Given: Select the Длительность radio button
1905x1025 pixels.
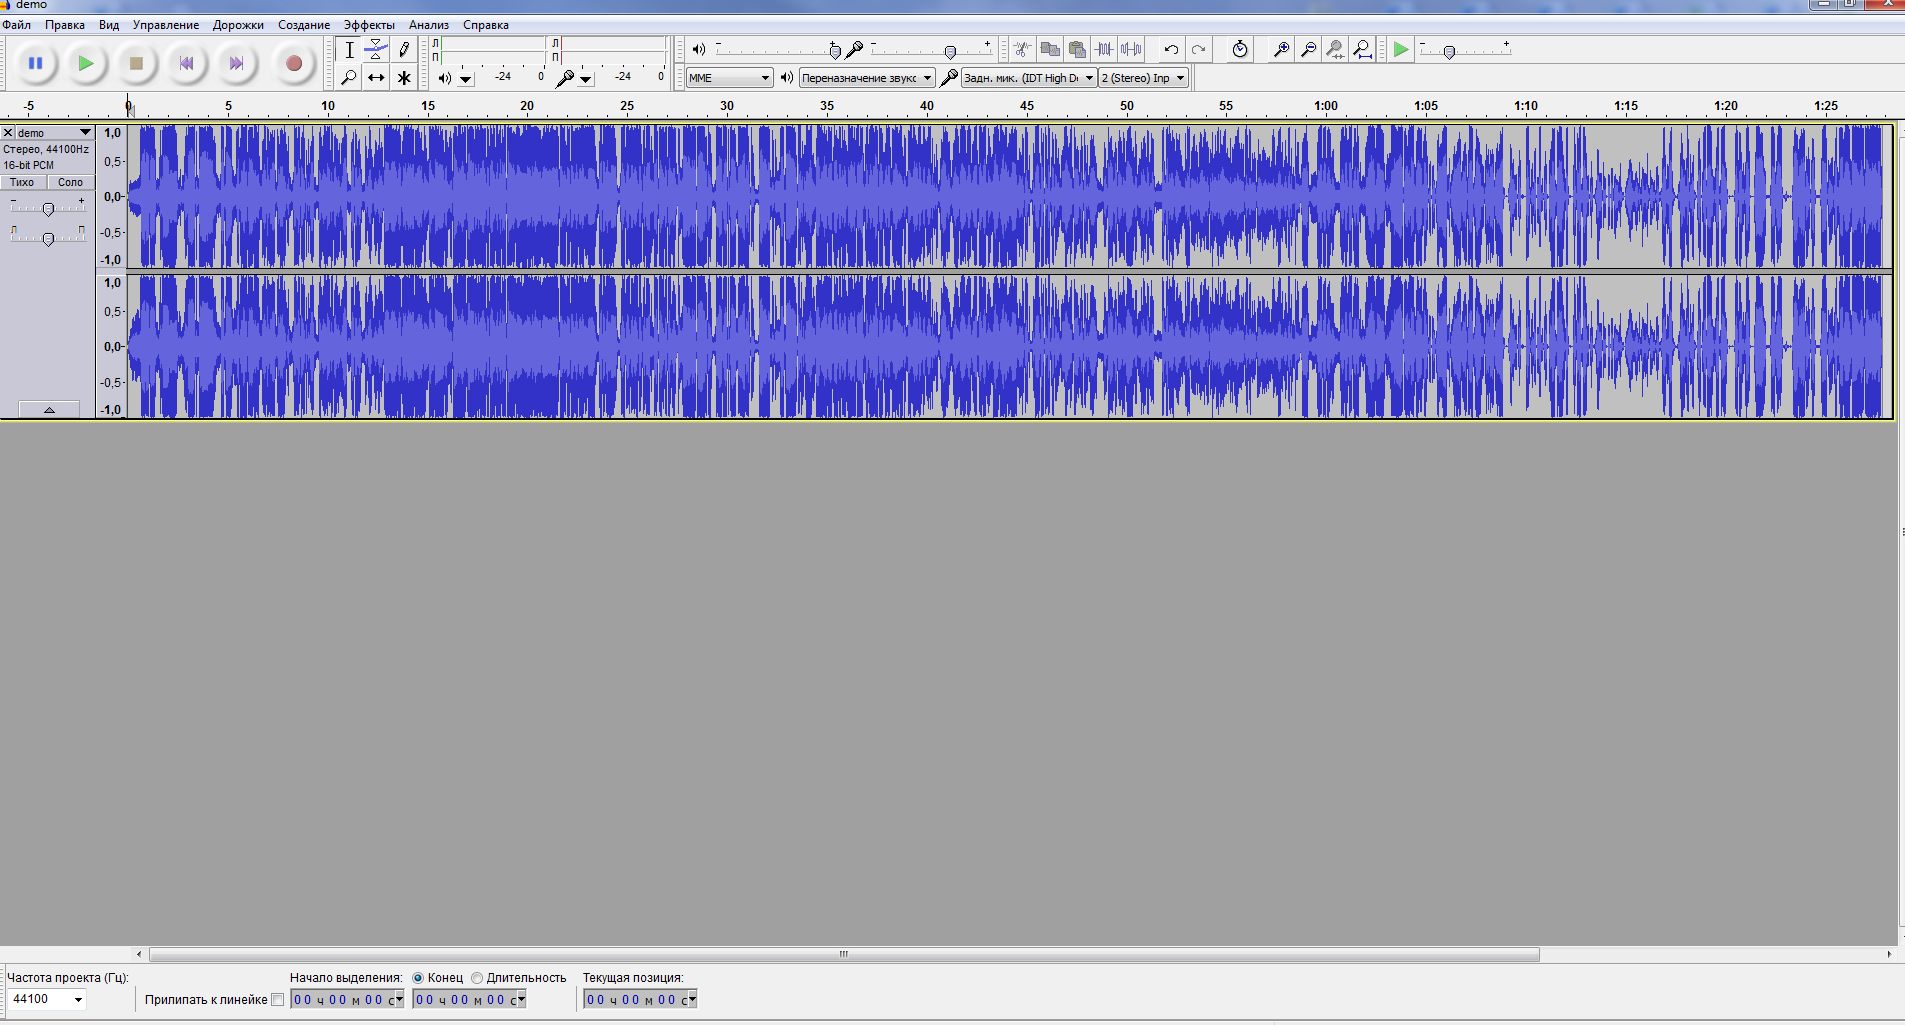Looking at the screenshot, I should pos(477,978).
